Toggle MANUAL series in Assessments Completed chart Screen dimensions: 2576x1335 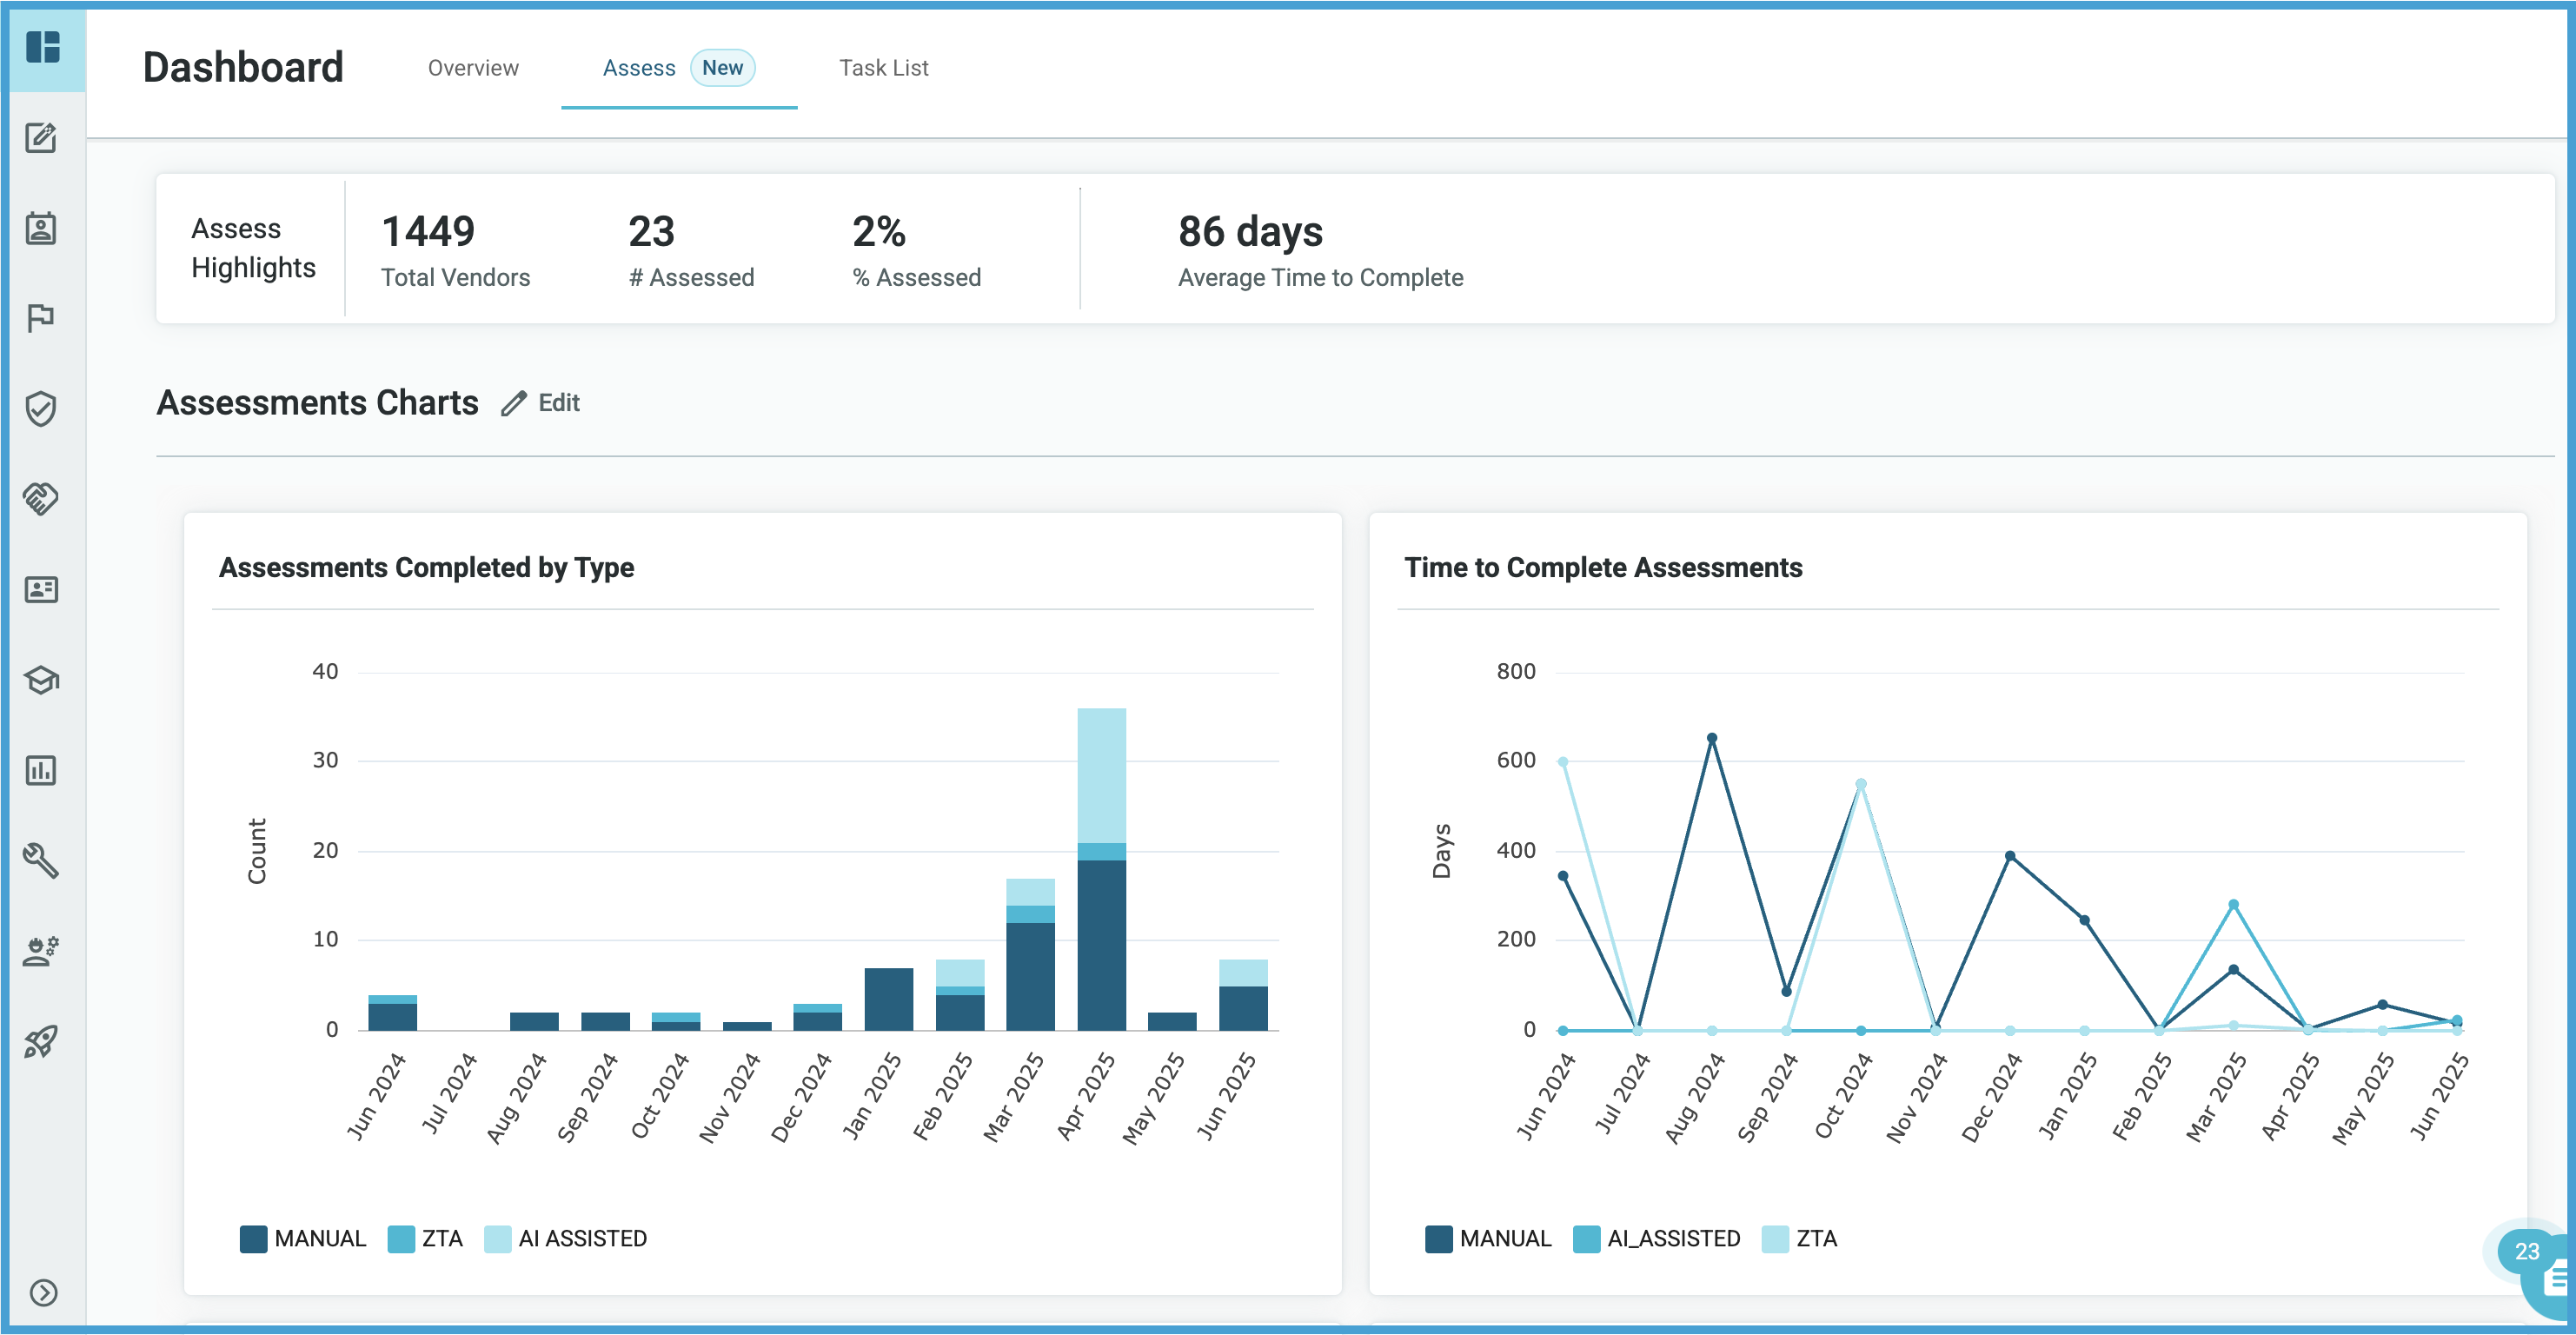click(x=303, y=1238)
